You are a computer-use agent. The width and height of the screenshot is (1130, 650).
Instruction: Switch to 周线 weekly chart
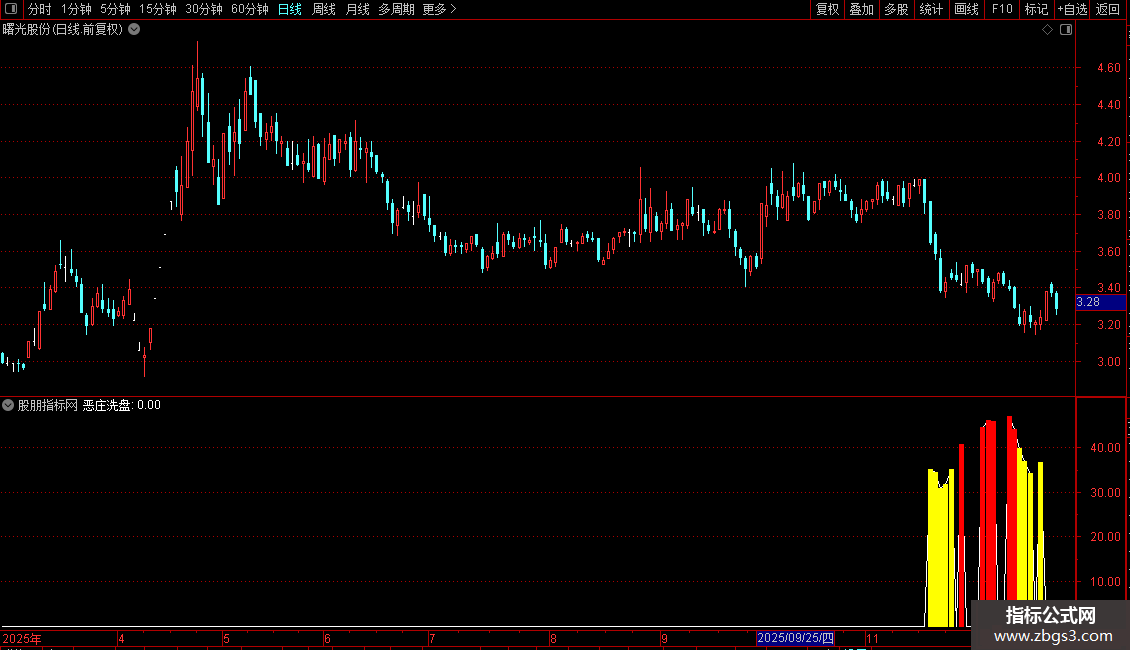(324, 9)
